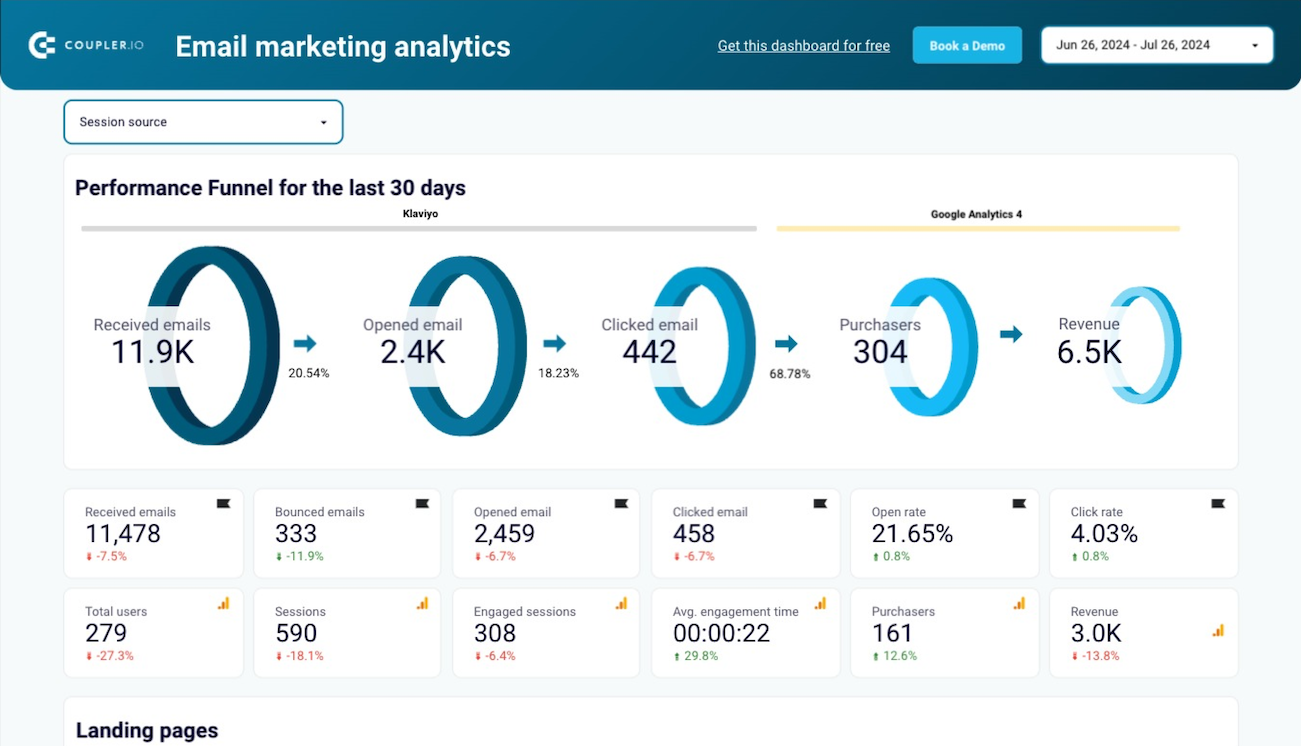
Task: Click the Received emails funnel ring
Action: click(x=212, y=344)
